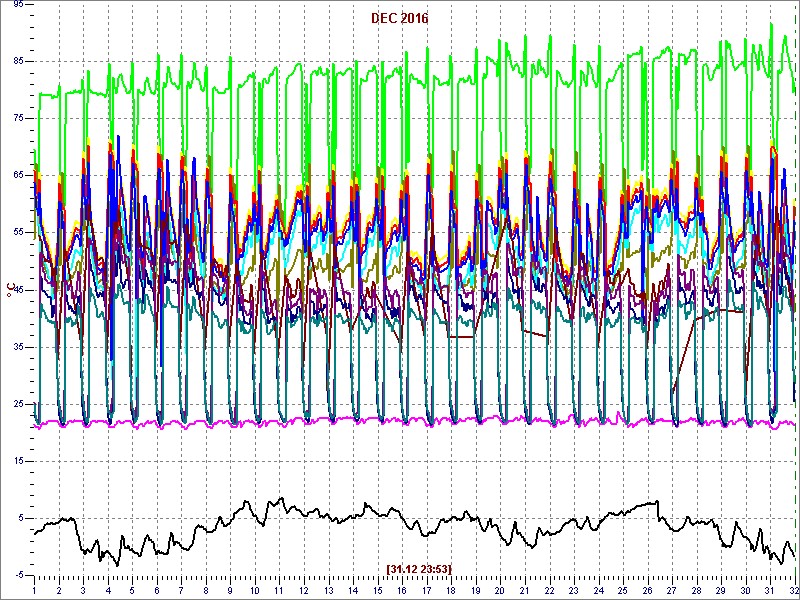The width and height of the screenshot is (800, 600).
Task: Select day "5" on the date axis
Action: 132,590
